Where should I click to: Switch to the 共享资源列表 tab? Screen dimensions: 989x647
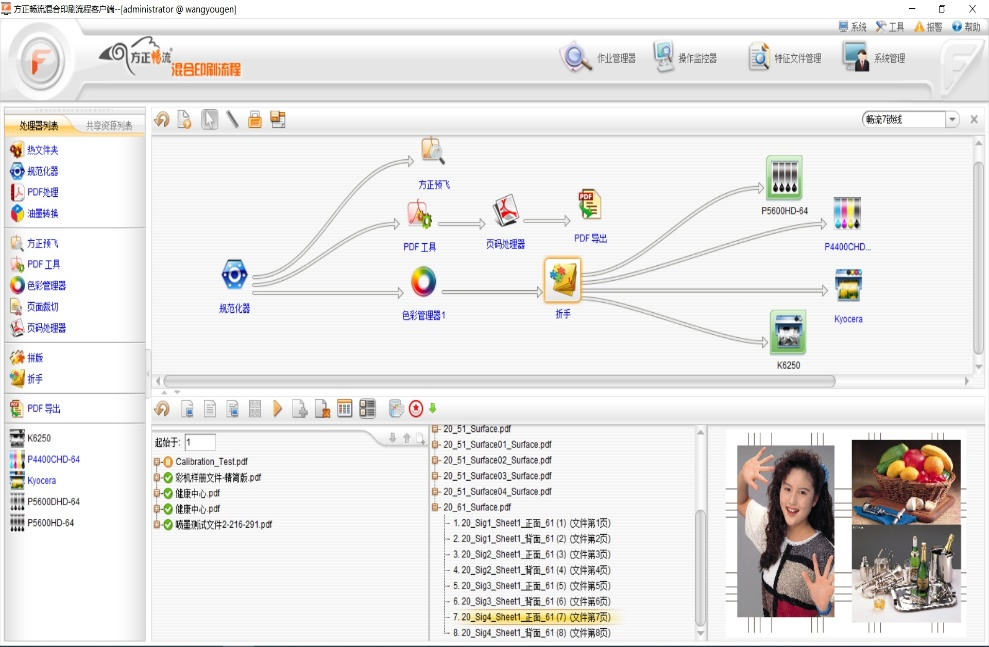(x=108, y=126)
